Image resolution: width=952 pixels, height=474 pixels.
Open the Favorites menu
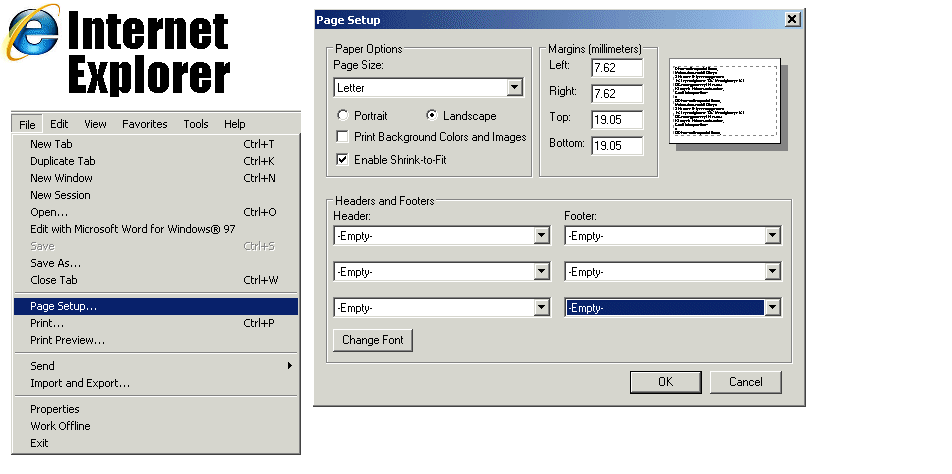tap(145, 124)
